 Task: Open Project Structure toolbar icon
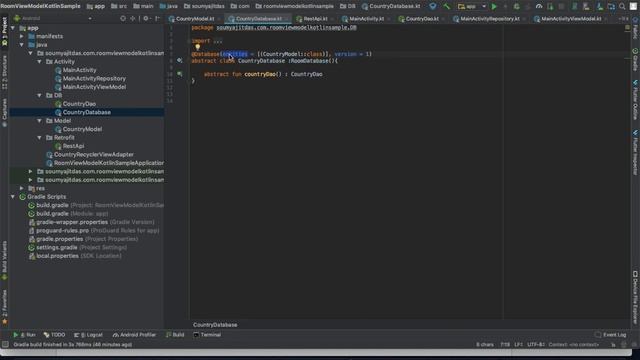tap(611, 6)
